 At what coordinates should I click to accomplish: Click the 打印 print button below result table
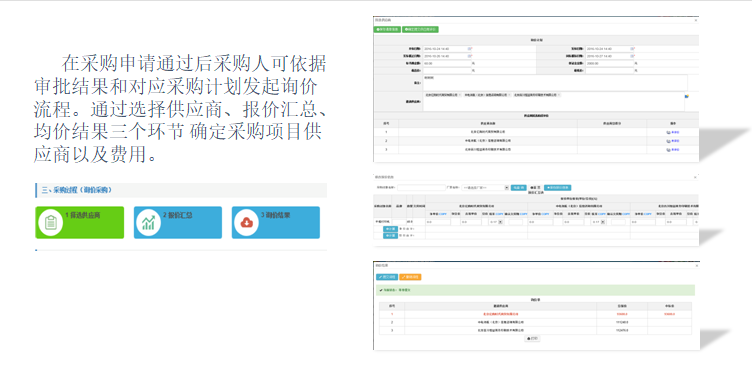(532, 338)
